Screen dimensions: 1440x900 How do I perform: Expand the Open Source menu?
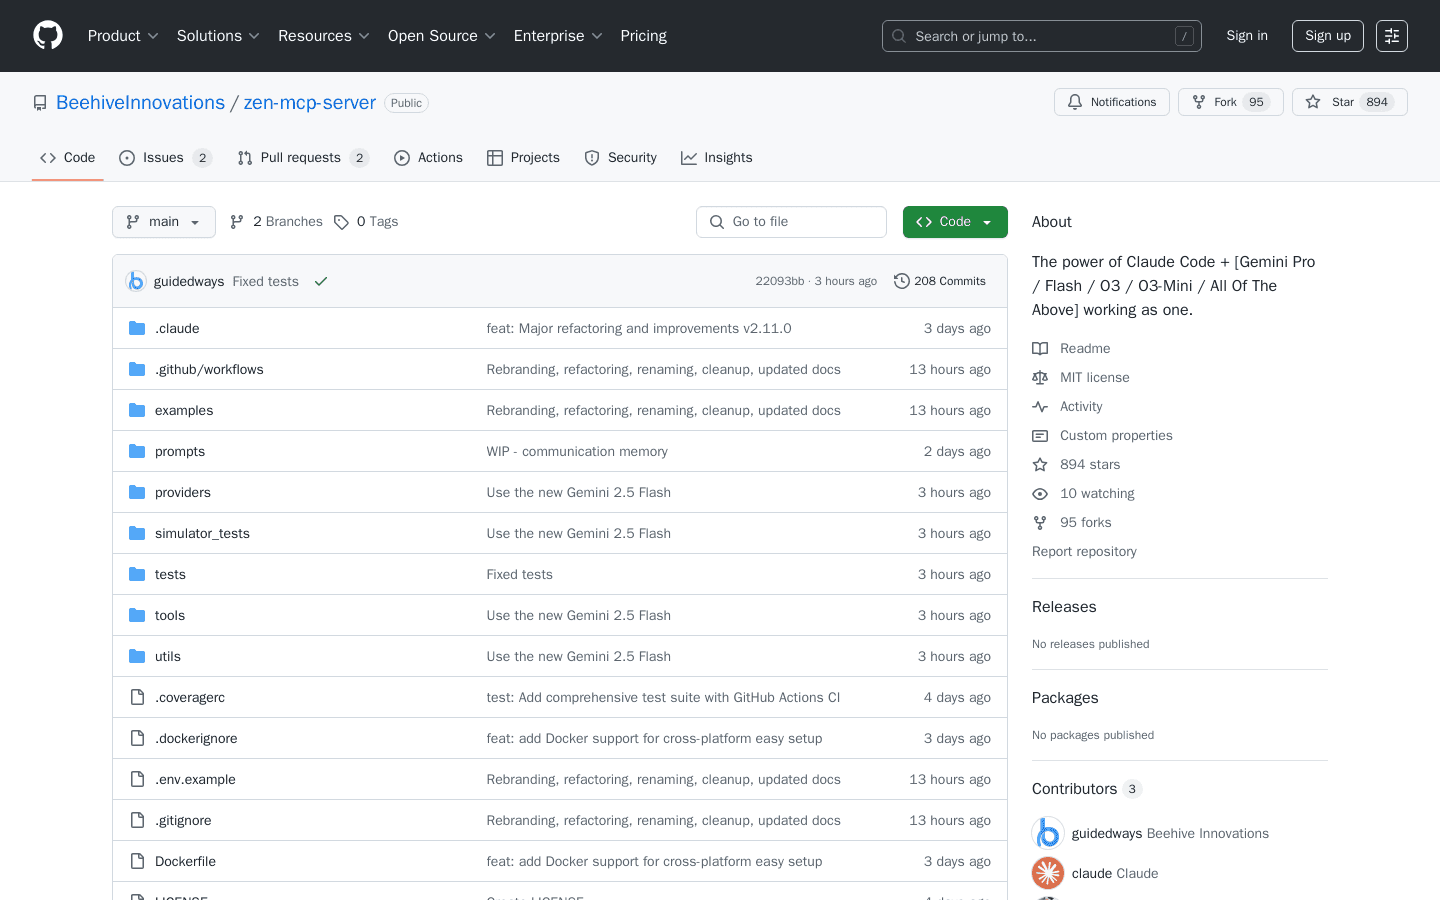442,36
